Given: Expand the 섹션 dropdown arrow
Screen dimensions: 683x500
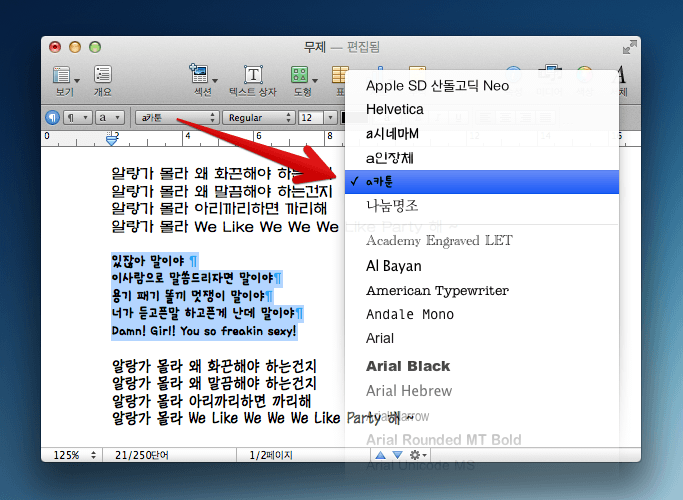Looking at the screenshot, I should (x=215, y=81).
